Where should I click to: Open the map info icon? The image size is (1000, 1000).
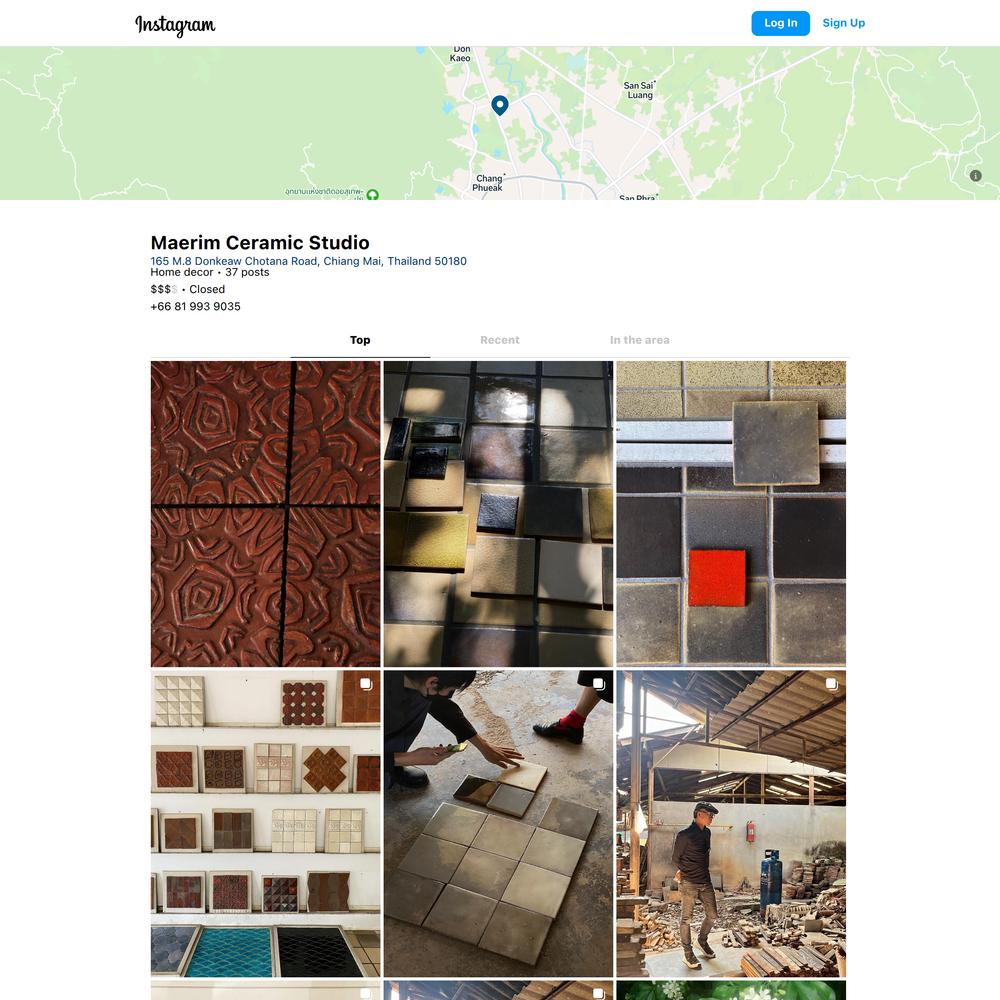[976, 175]
